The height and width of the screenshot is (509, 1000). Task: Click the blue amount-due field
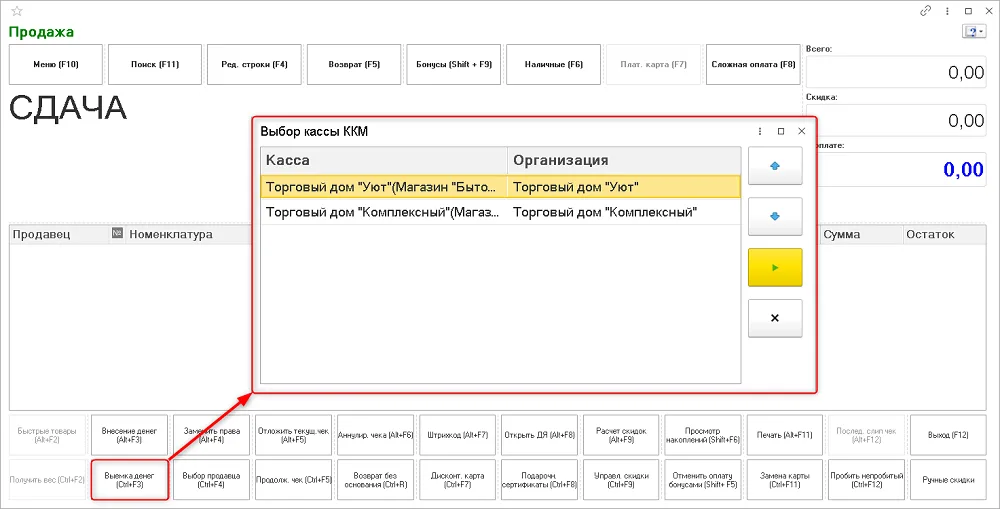tap(902, 169)
